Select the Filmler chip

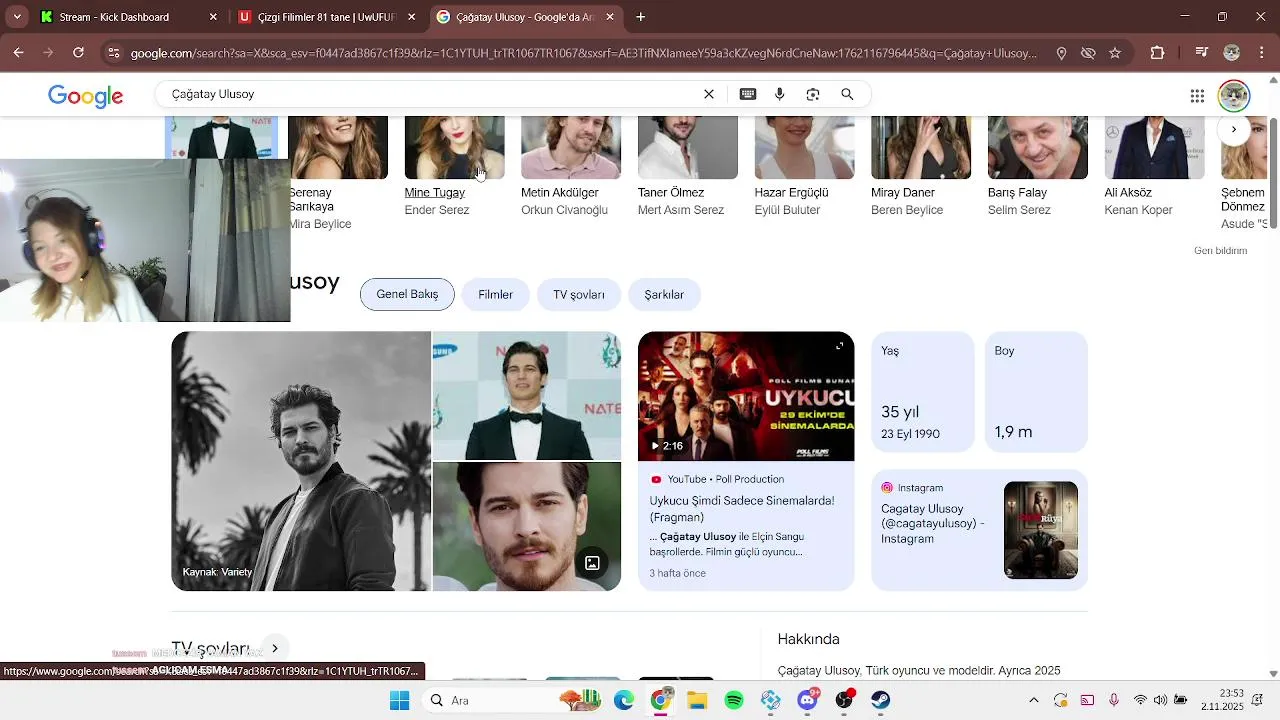495,294
